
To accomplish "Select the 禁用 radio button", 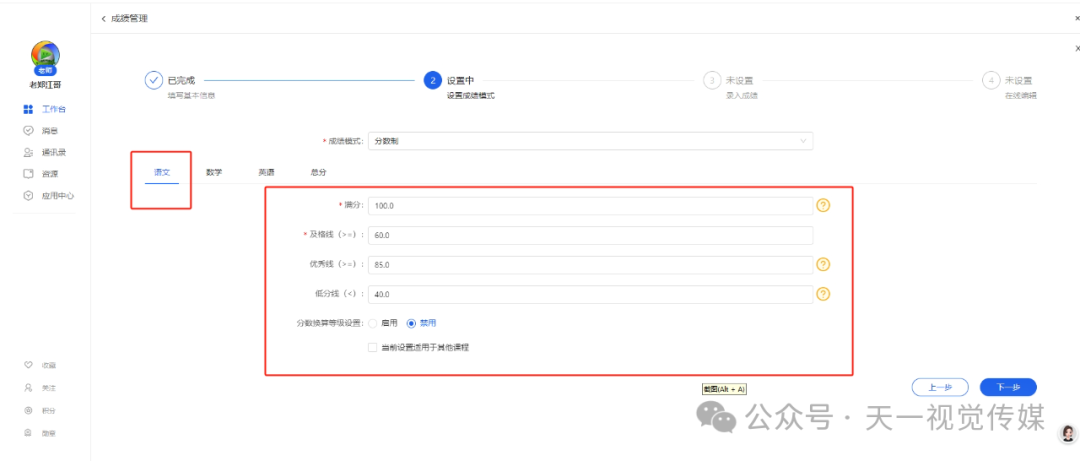I will pos(412,323).
